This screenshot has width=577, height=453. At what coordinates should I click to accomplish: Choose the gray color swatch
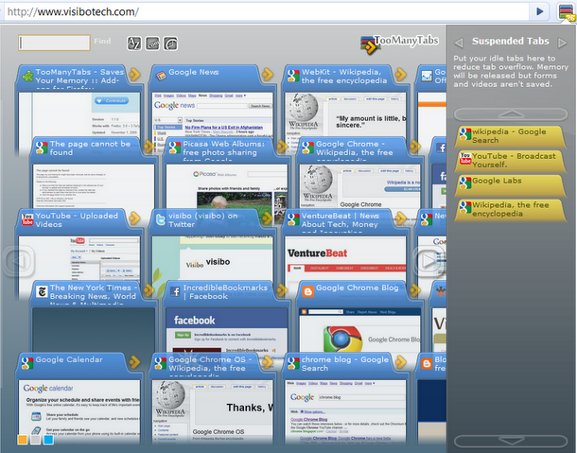tap(35, 440)
